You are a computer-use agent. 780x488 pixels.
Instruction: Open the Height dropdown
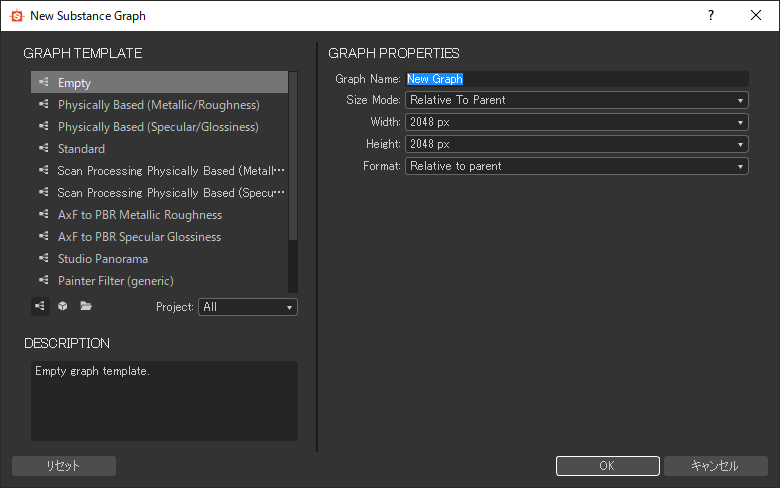(x=577, y=144)
